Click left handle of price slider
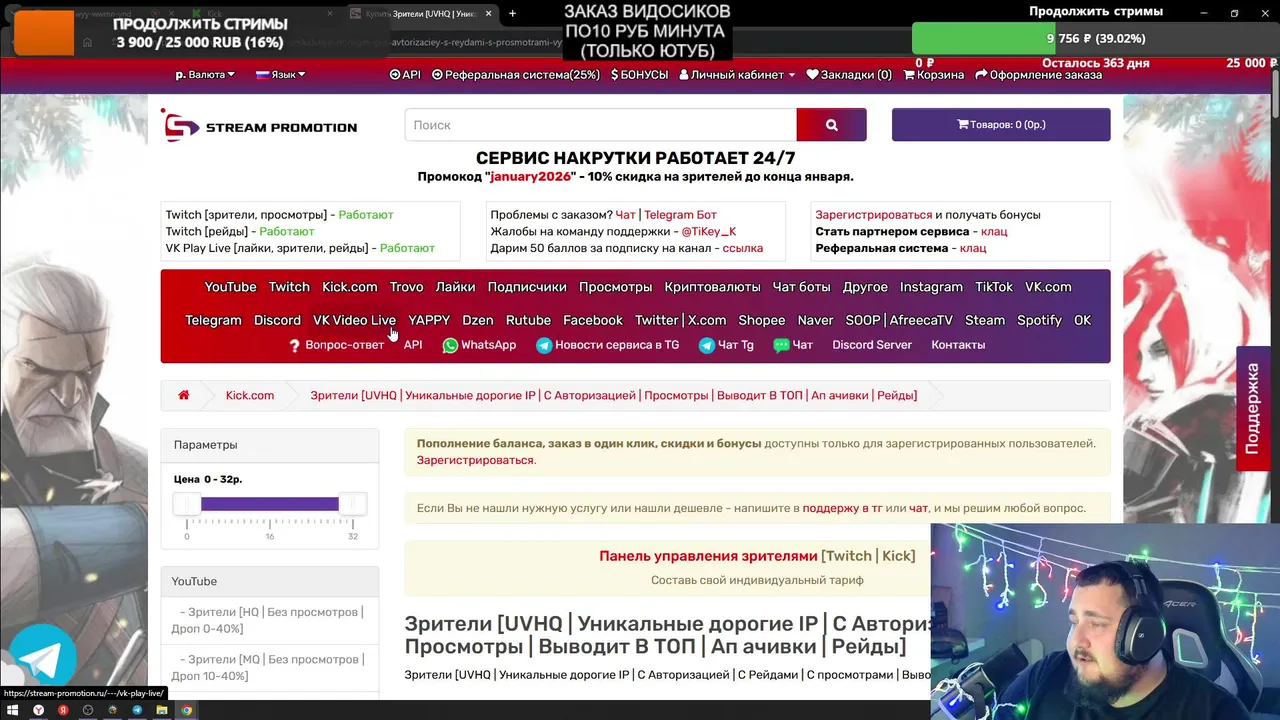 point(187,504)
